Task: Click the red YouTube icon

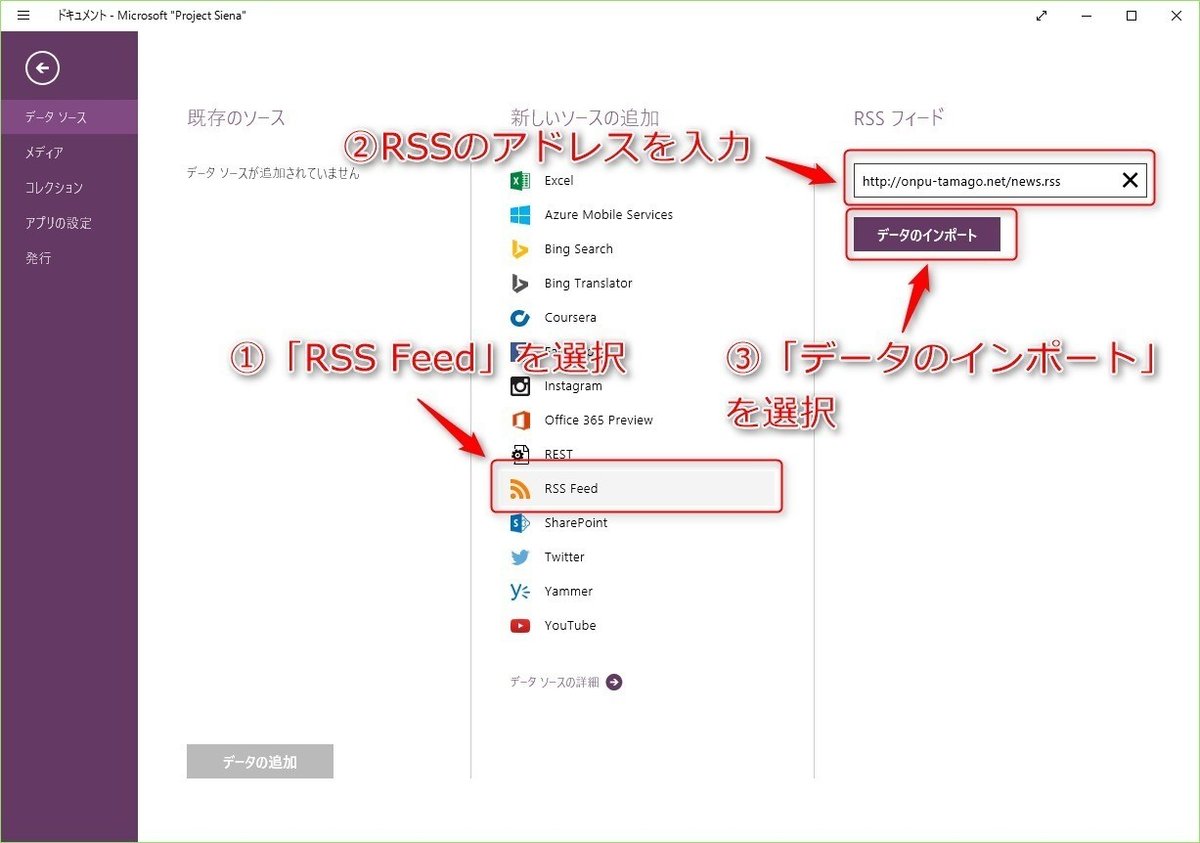Action: tap(520, 625)
